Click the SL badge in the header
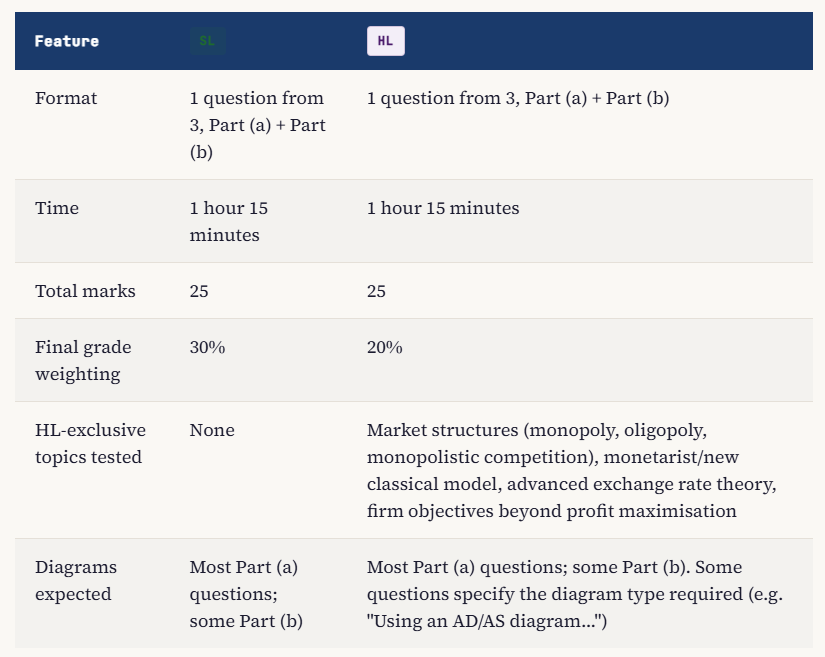 click(208, 41)
